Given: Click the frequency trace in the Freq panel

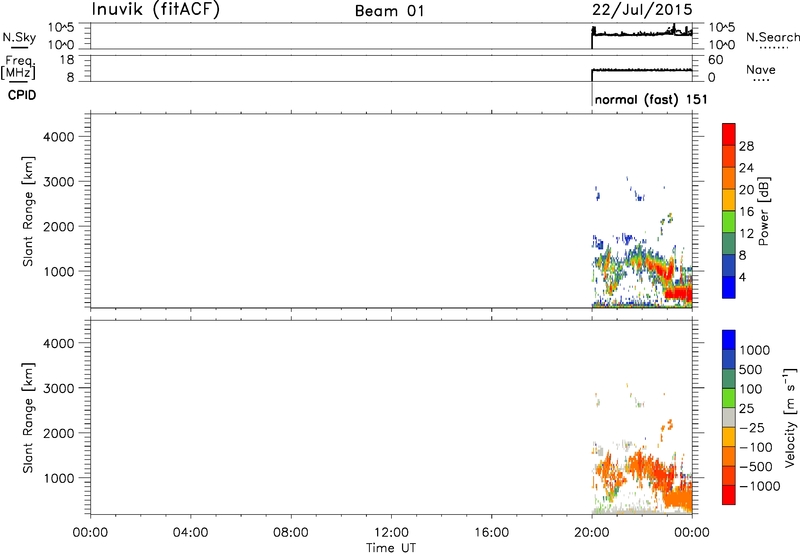Looking at the screenshot, I should [x=642, y=70].
